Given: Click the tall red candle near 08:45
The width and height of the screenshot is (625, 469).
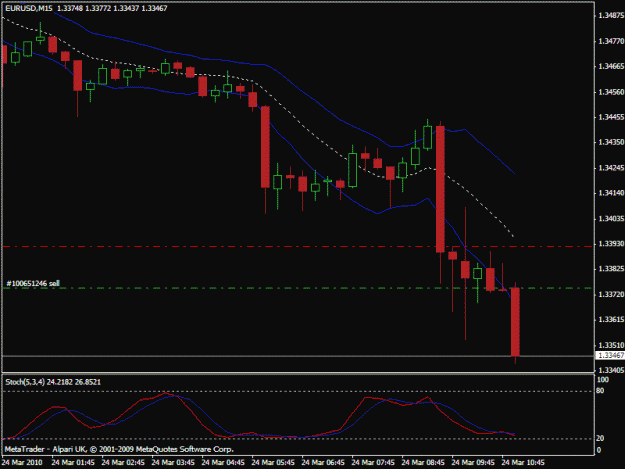Looking at the screenshot, I should [x=440, y=189].
